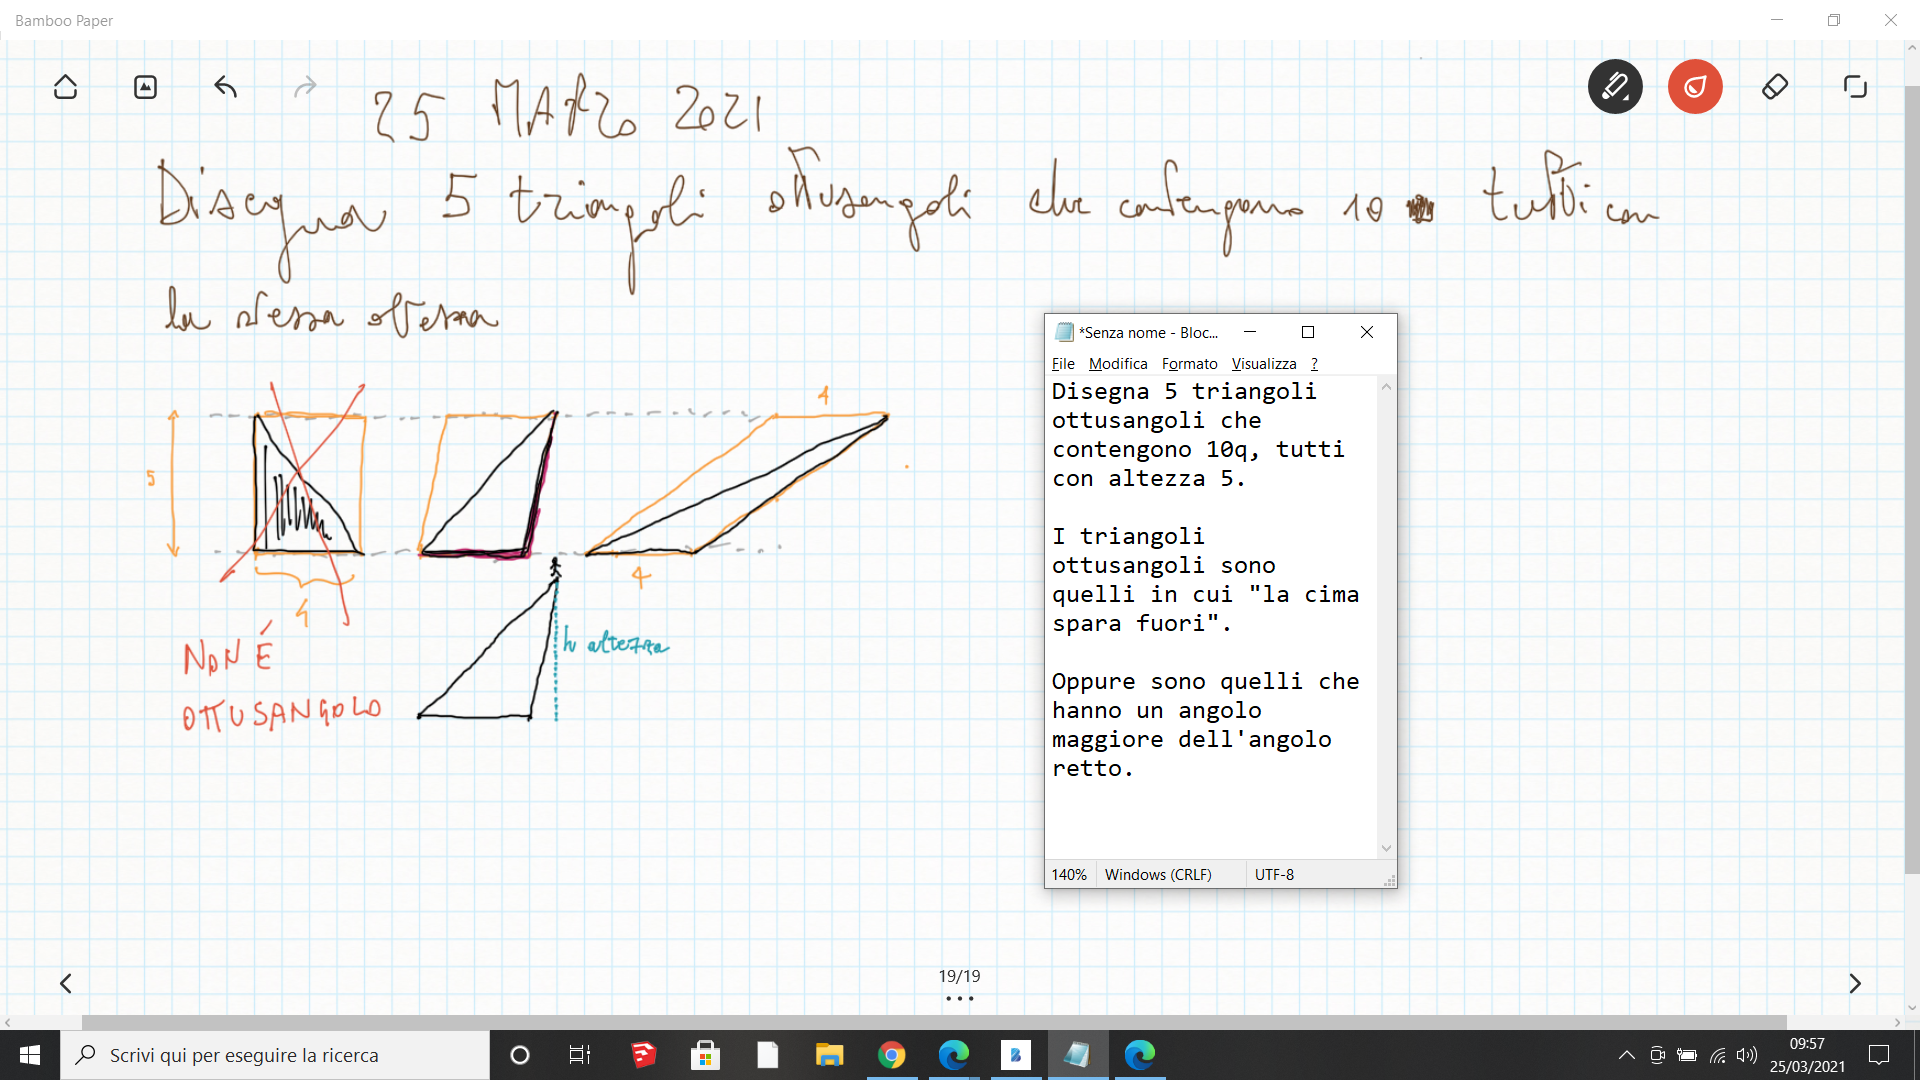Select the pen tool

point(1615,87)
